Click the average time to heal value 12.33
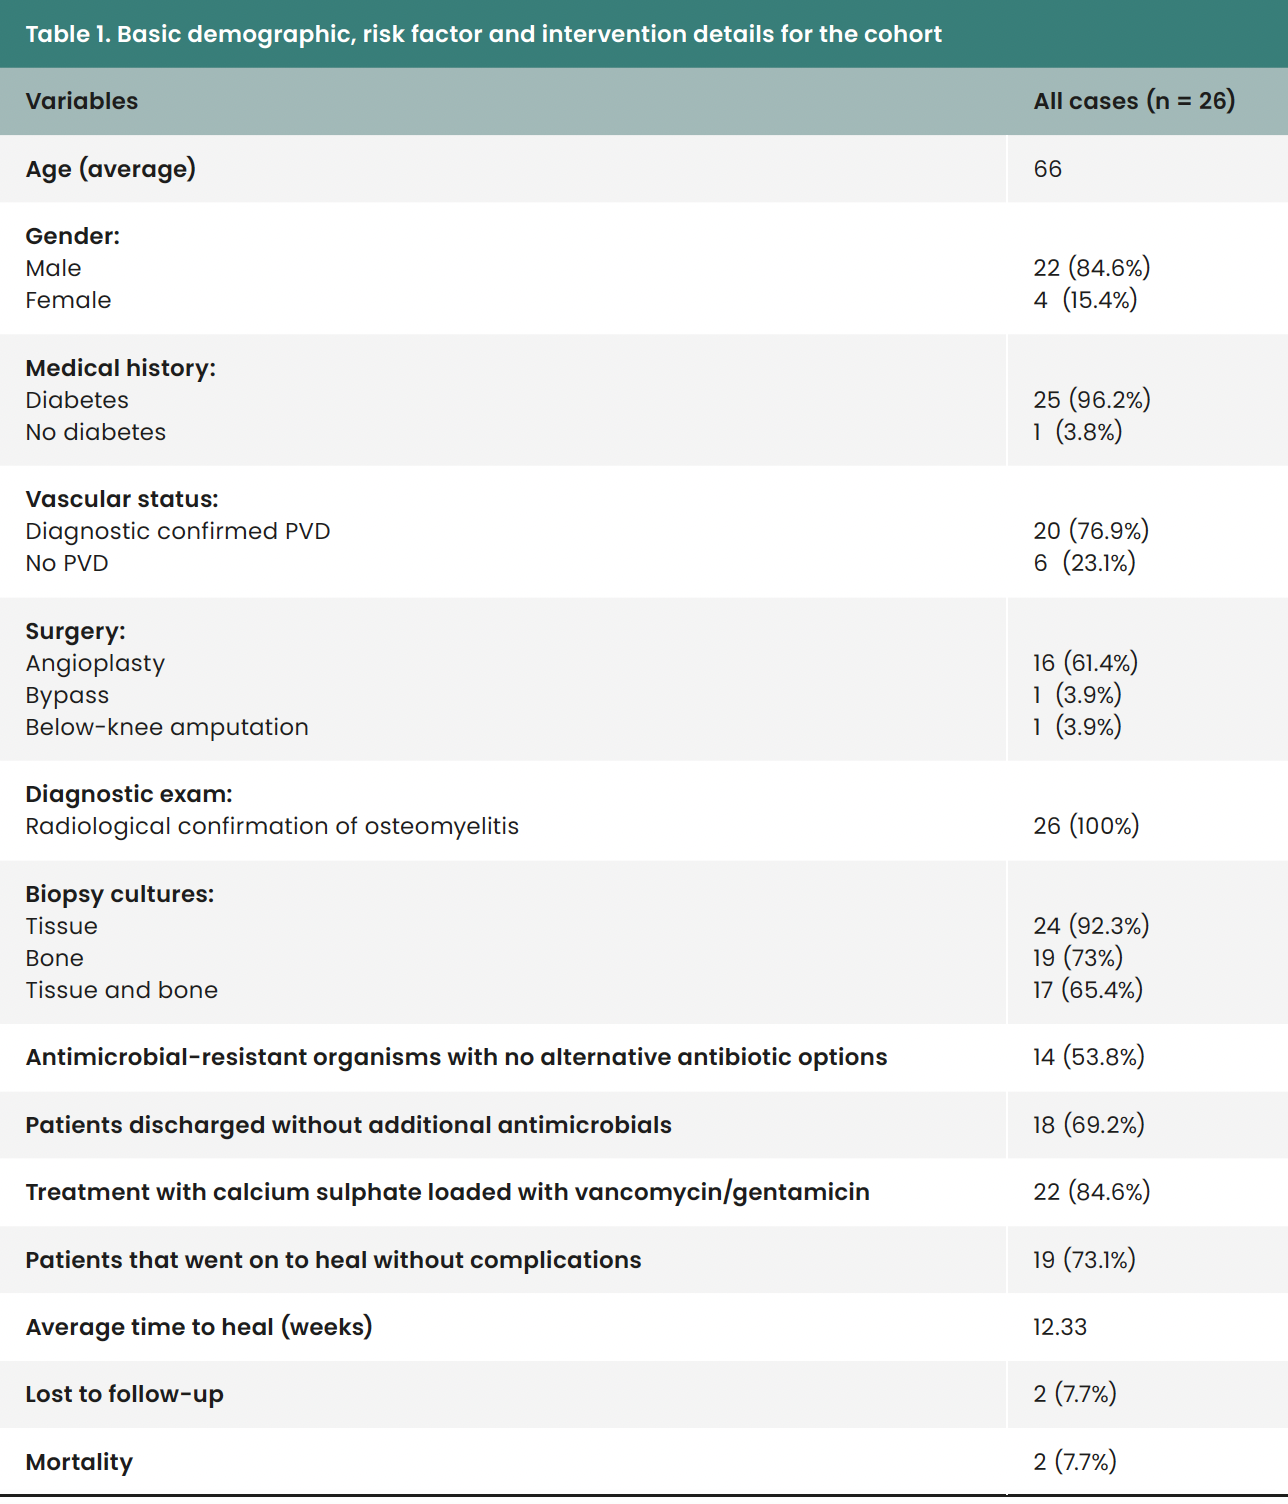The width and height of the screenshot is (1288, 1504). 1059,1327
